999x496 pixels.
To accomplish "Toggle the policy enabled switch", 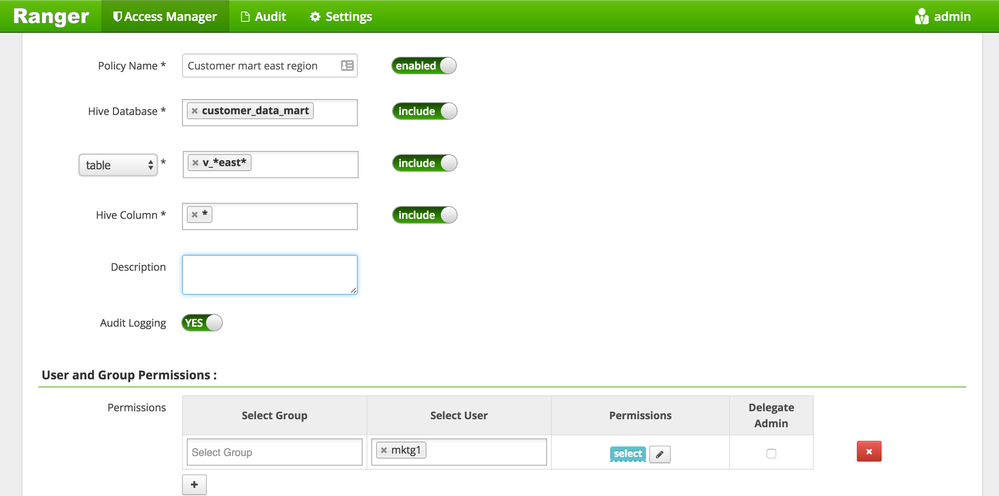I will (x=424, y=66).
